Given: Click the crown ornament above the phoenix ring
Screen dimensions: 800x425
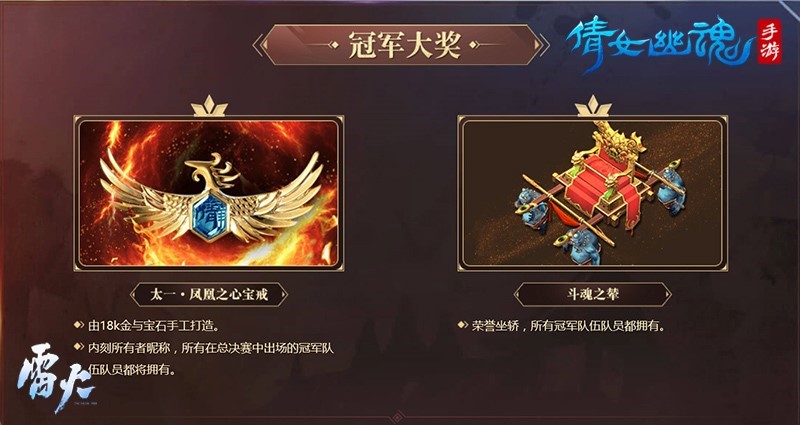Looking at the screenshot, I should [209, 106].
